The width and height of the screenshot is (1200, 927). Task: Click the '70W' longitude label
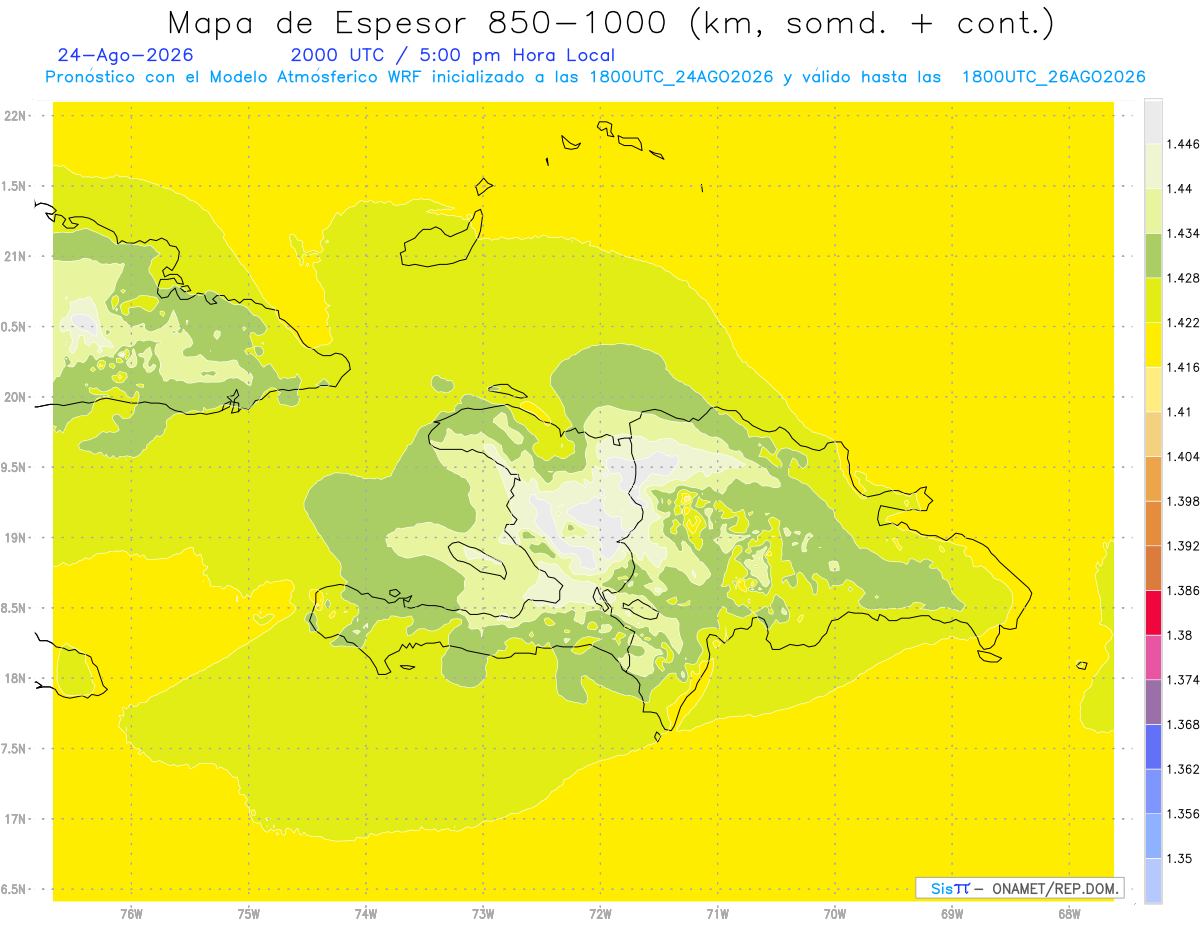click(835, 913)
